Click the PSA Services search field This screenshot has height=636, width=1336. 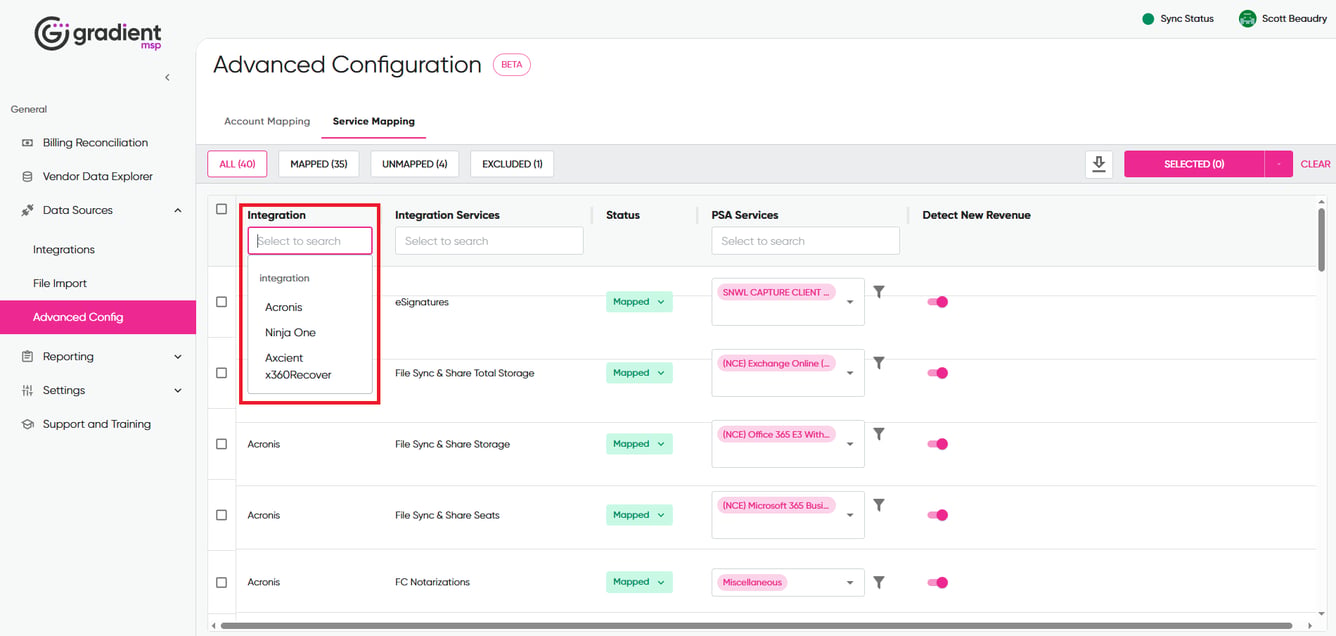tap(806, 241)
